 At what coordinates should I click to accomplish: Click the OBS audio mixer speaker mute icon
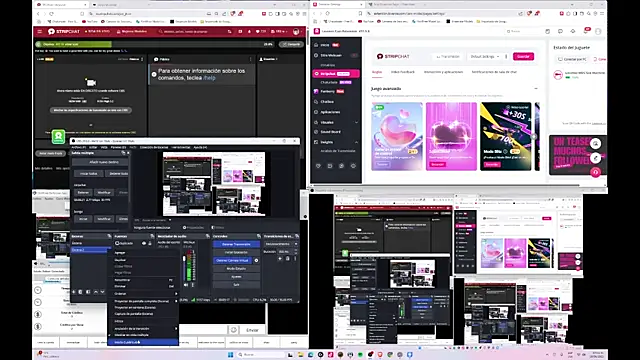point(186,285)
